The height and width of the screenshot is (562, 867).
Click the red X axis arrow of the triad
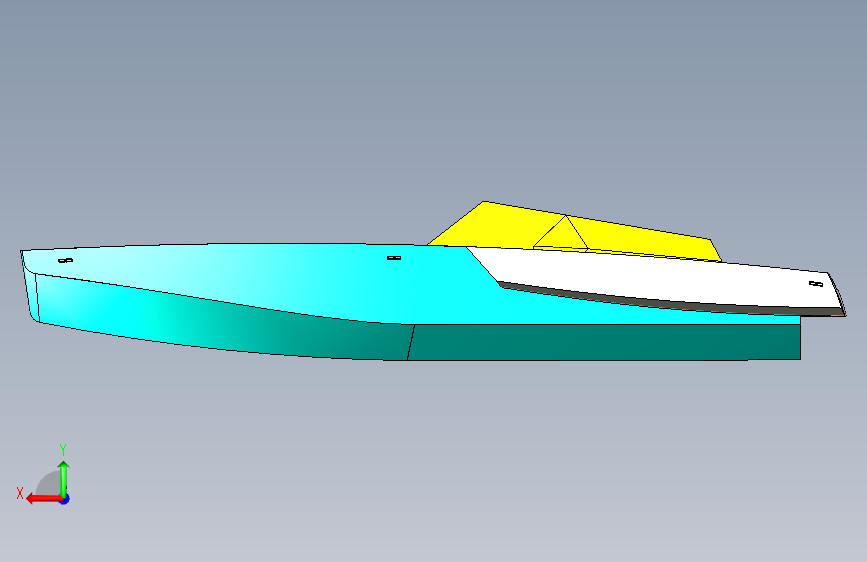click(x=43, y=499)
